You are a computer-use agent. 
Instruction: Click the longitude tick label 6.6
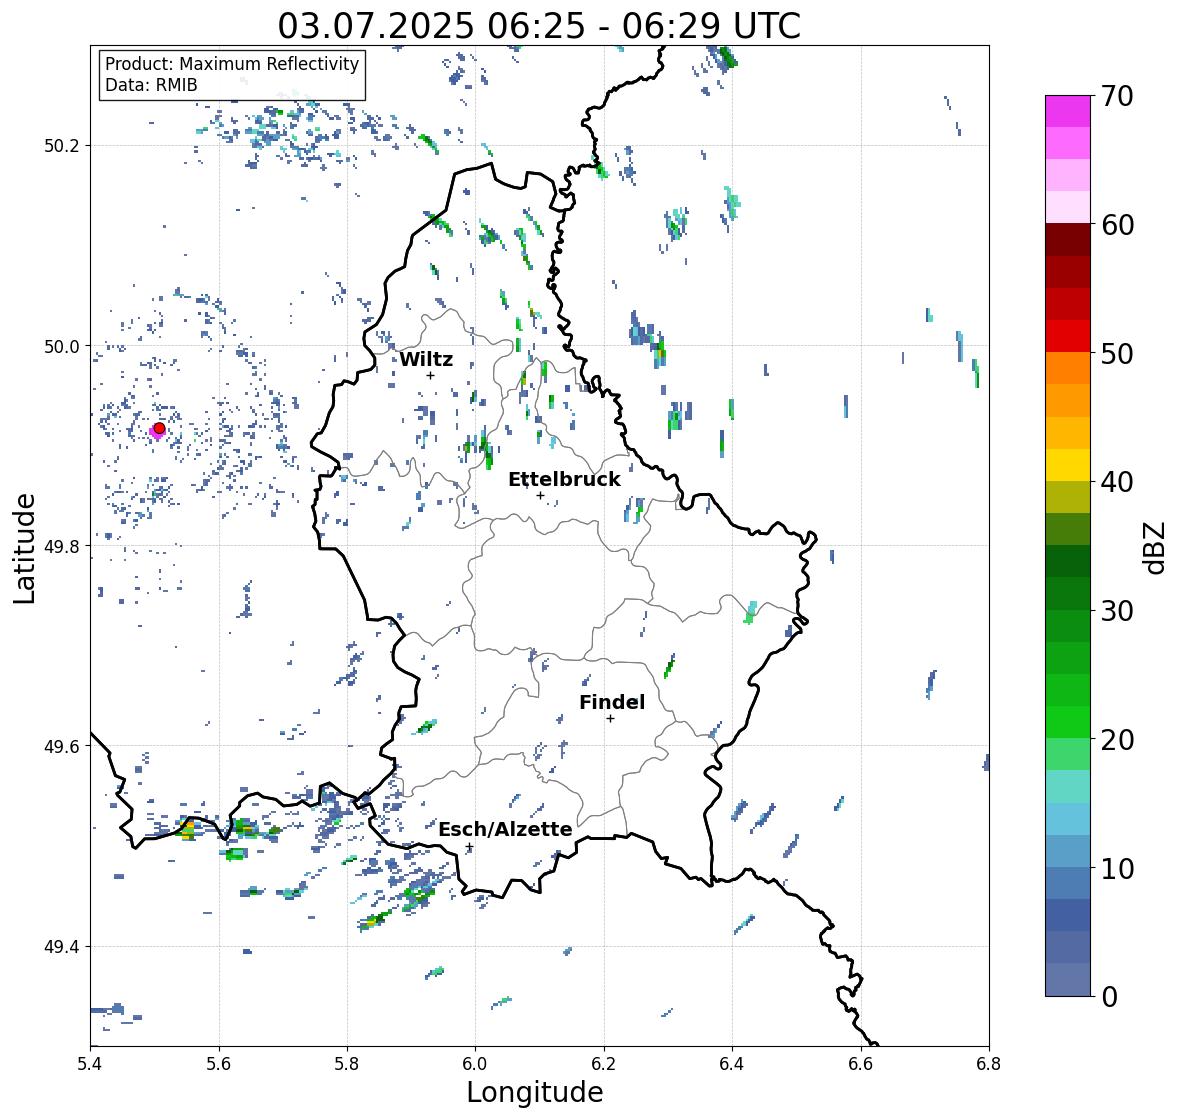pyautogui.click(x=860, y=1064)
